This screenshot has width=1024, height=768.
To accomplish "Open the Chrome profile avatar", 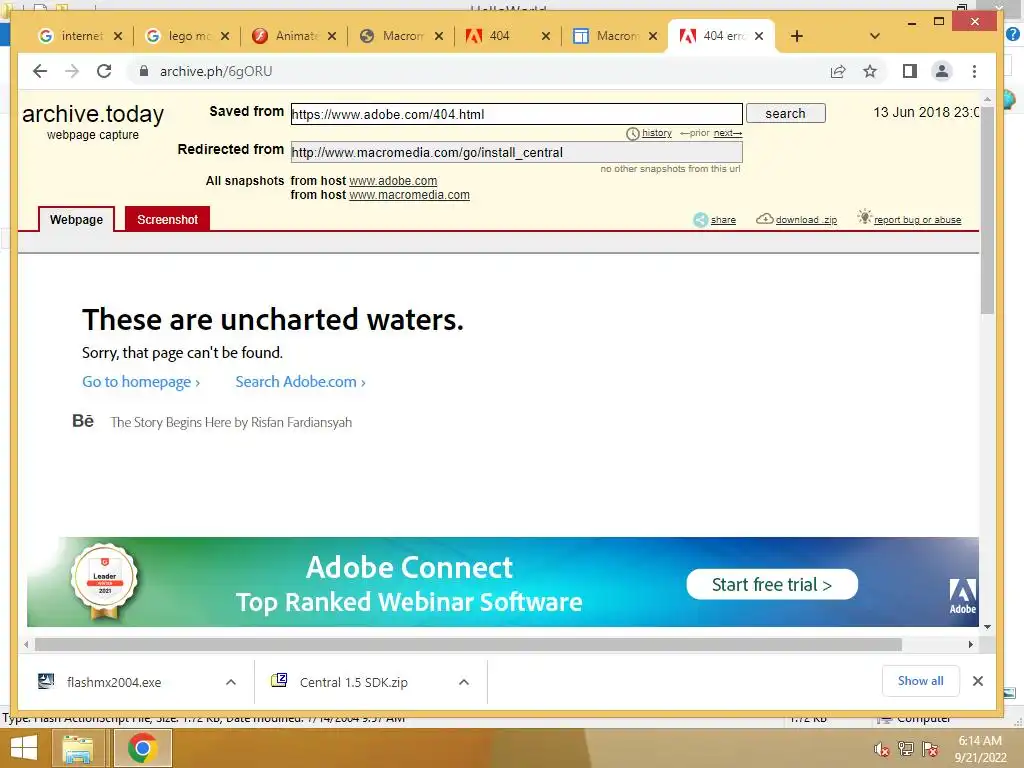I will coord(942,71).
